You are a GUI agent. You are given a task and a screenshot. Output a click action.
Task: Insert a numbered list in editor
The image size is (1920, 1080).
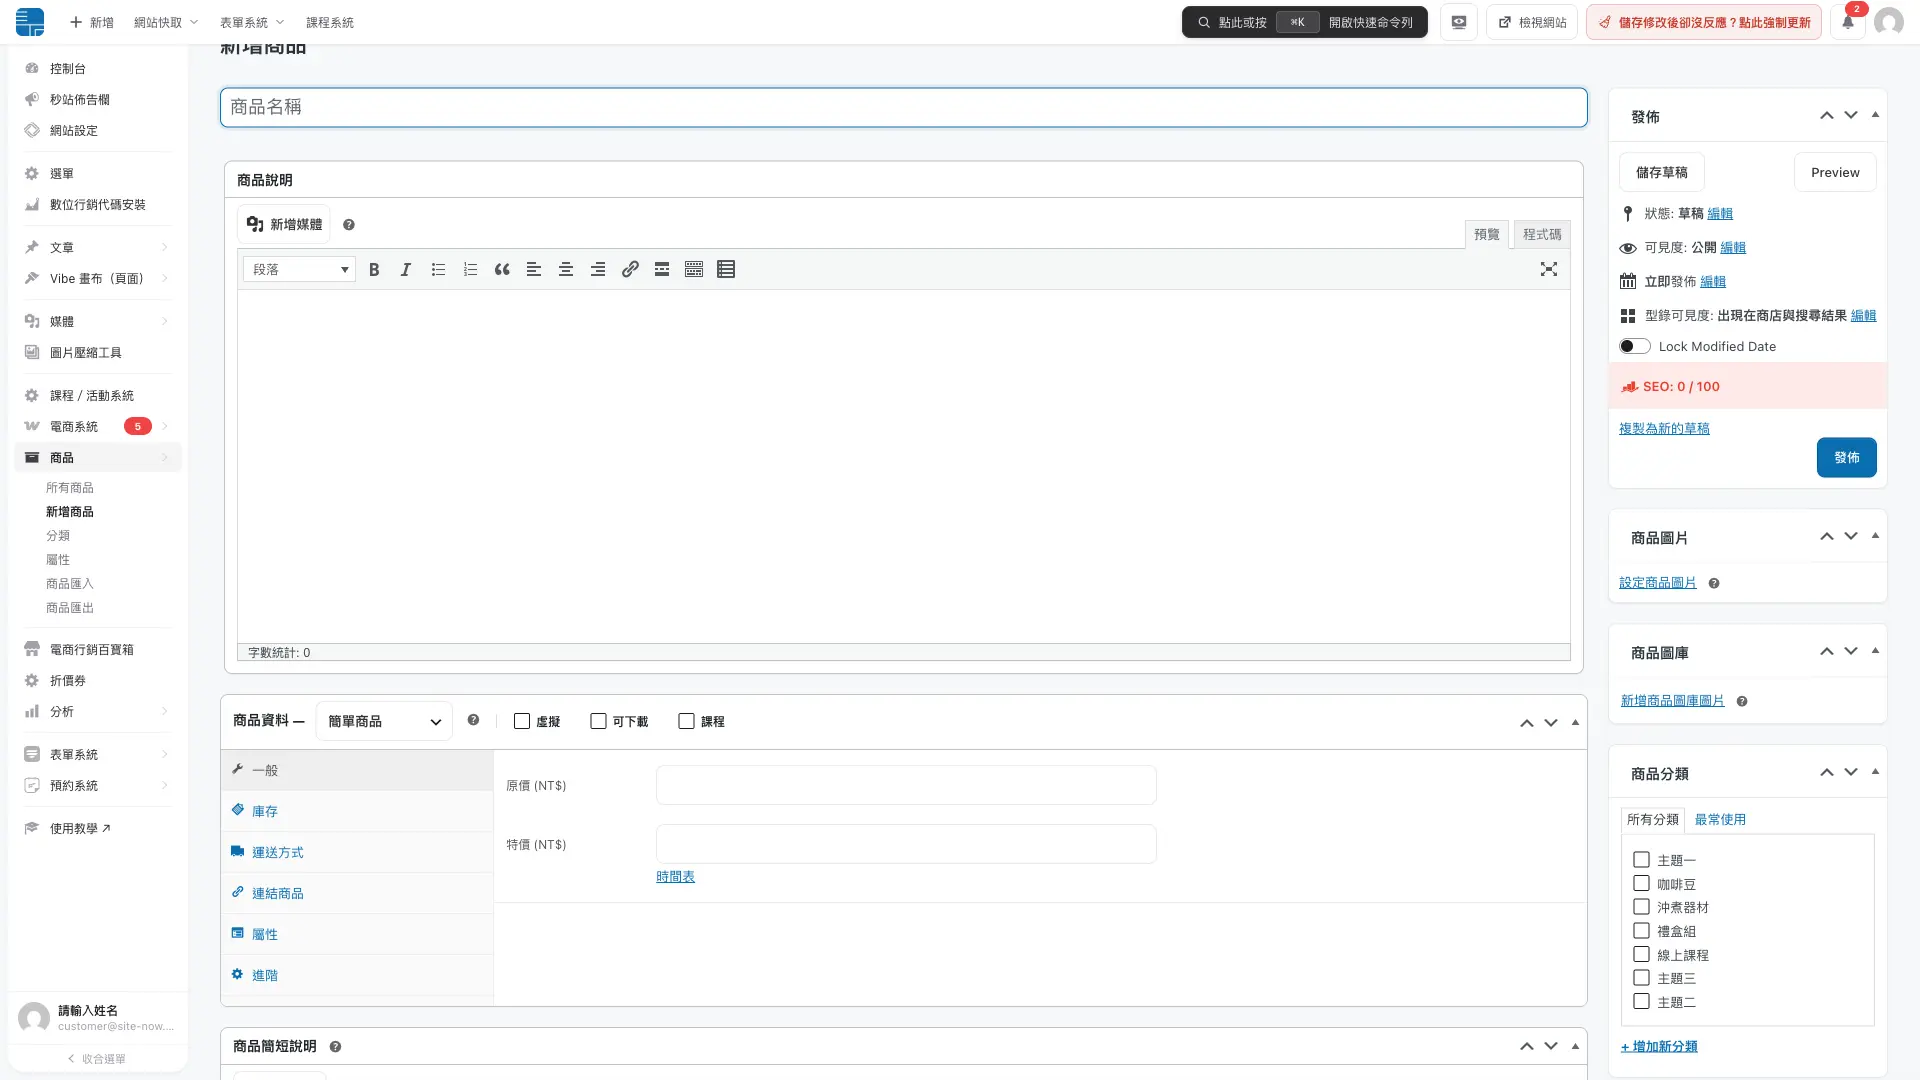[470, 270]
